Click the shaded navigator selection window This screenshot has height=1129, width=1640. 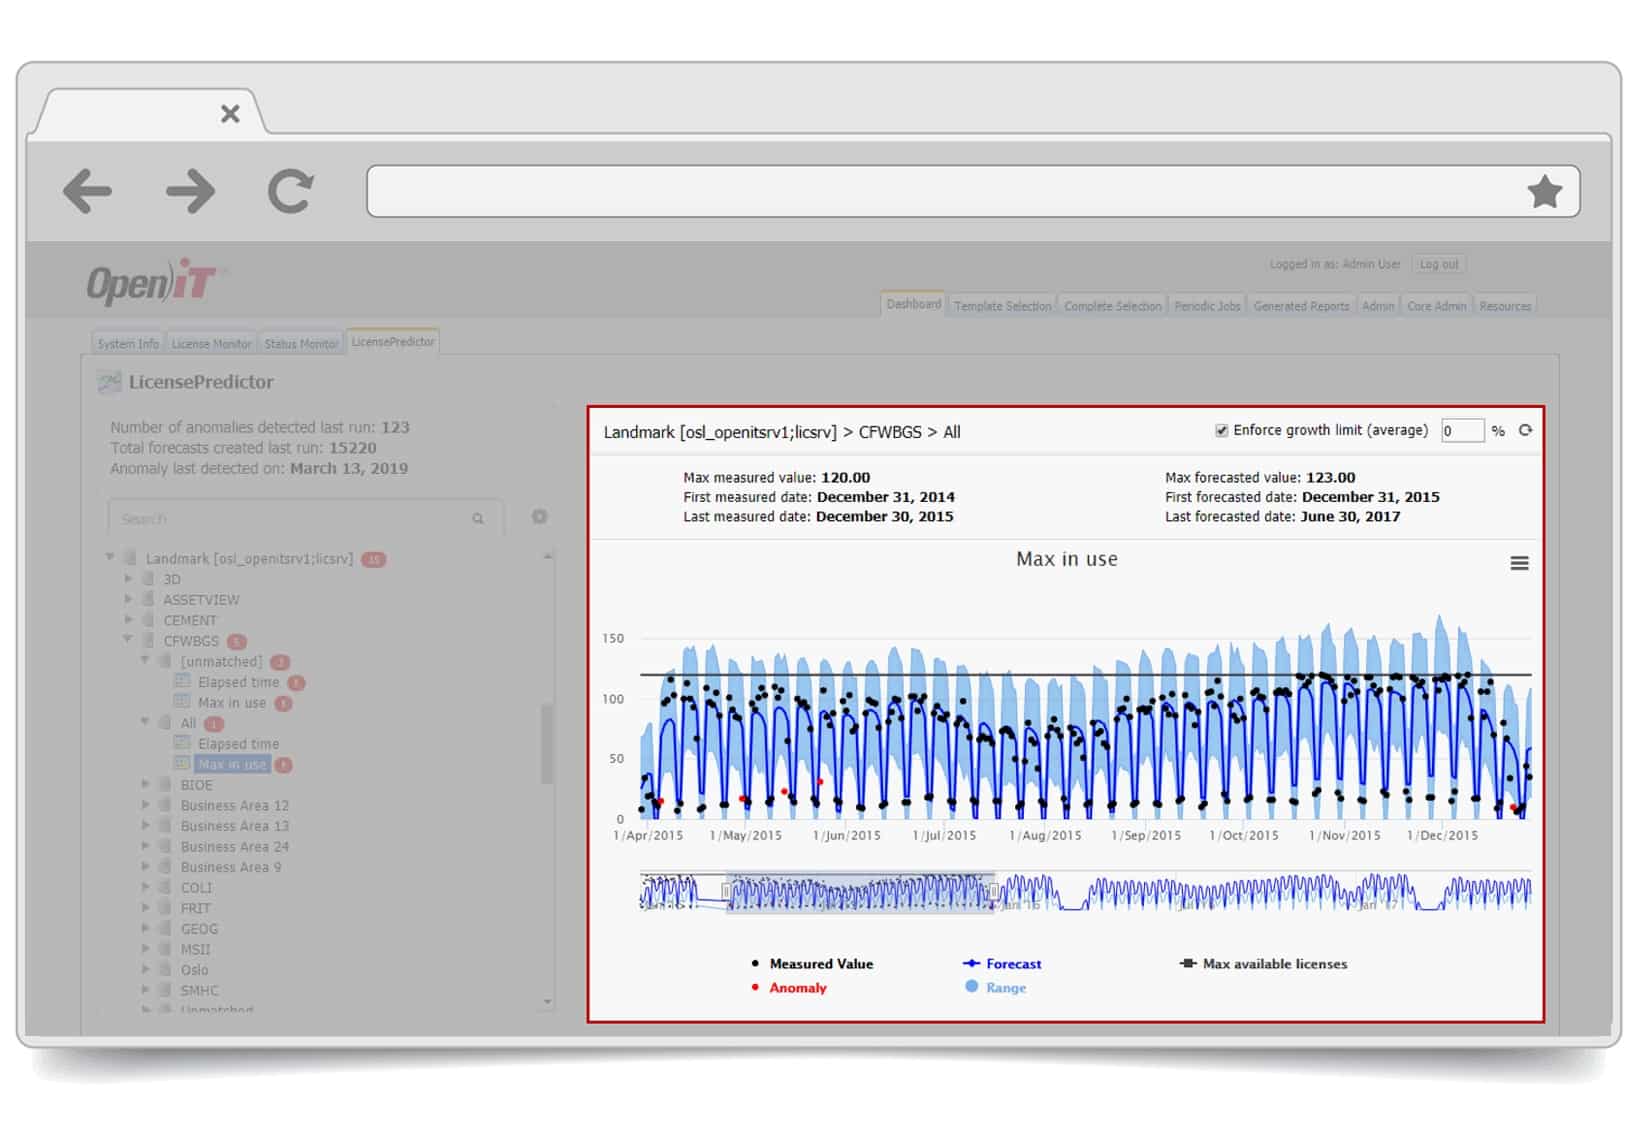click(x=860, y=892)
